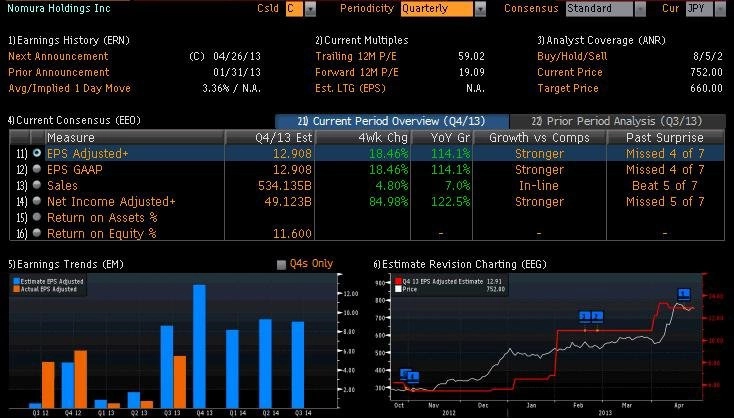734x418 pixels.
Task: Click Buy/Hold/Sell value 8/5/2
Action: pos(708,56)
